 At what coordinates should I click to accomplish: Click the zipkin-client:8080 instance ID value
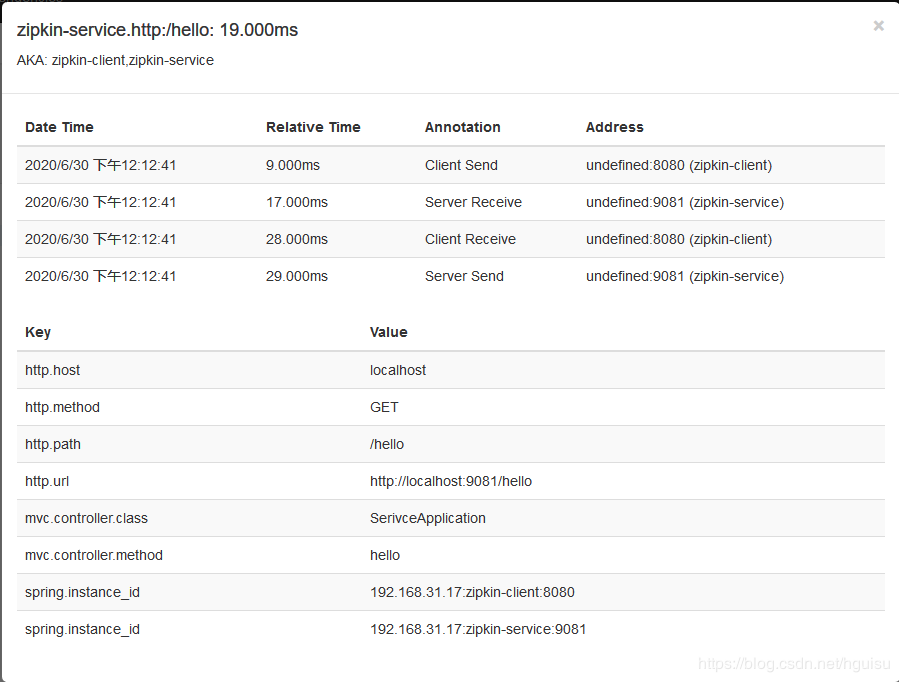[x=472, y=592]
